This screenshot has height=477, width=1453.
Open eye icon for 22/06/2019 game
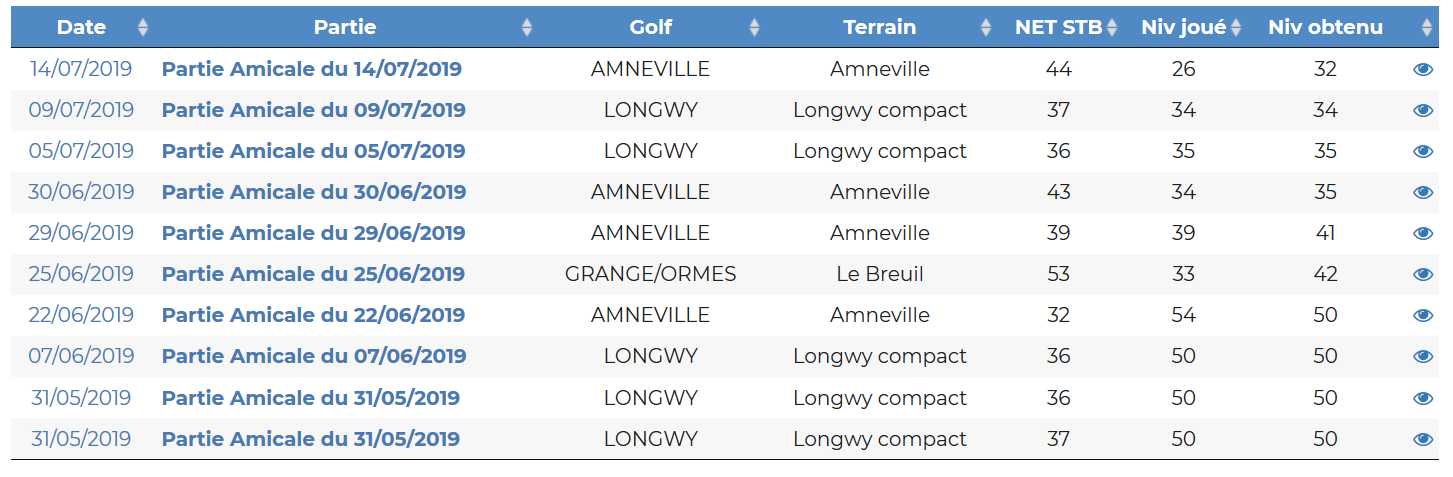tap(1422, 316)
